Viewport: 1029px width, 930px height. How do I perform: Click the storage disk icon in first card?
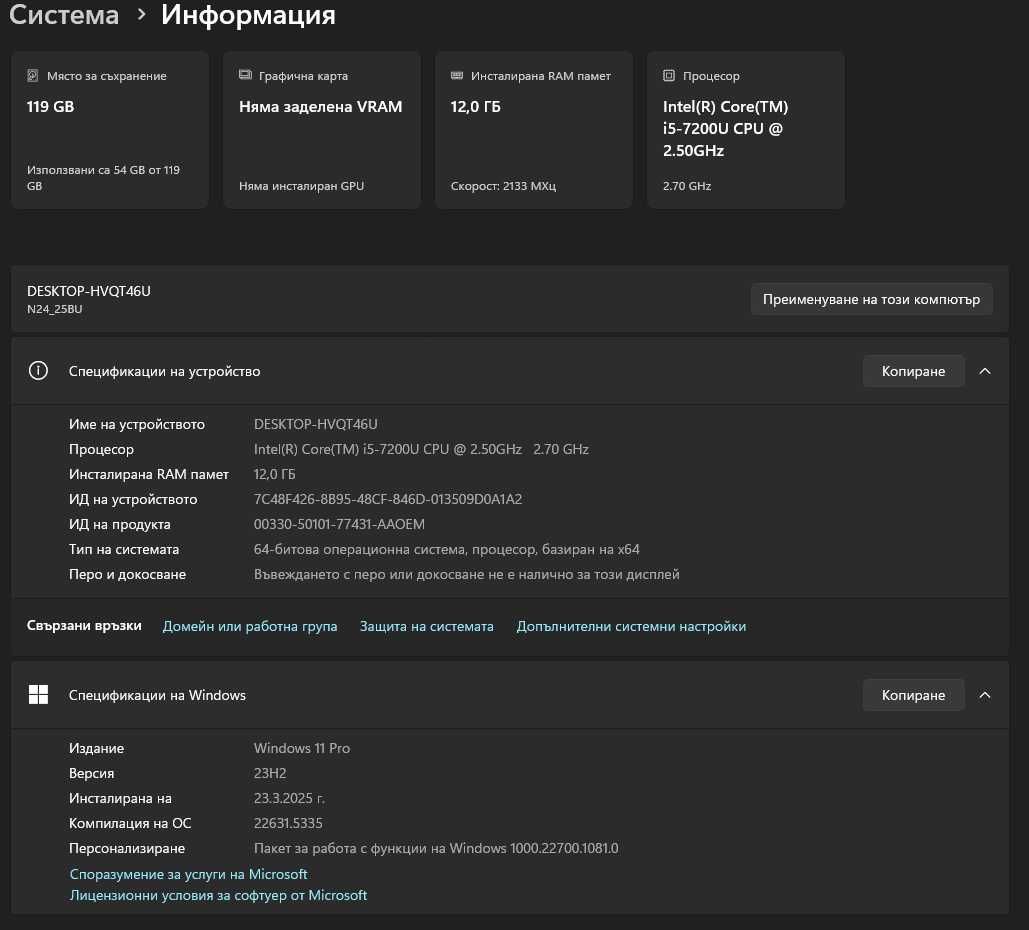(32, 75)
